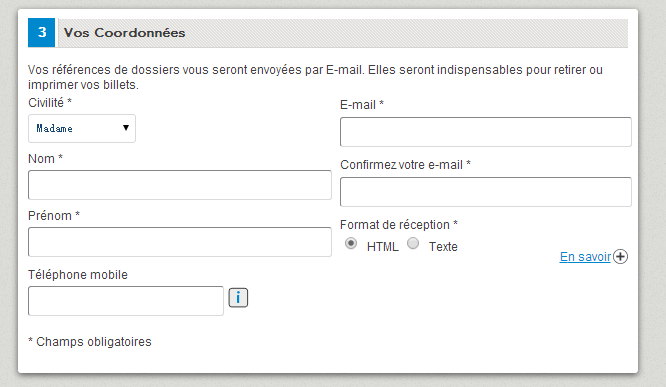Viewport: 666px width, 387px height.
Task: Click the Téléphone mobile label
Action: click(x=78, y=275)
